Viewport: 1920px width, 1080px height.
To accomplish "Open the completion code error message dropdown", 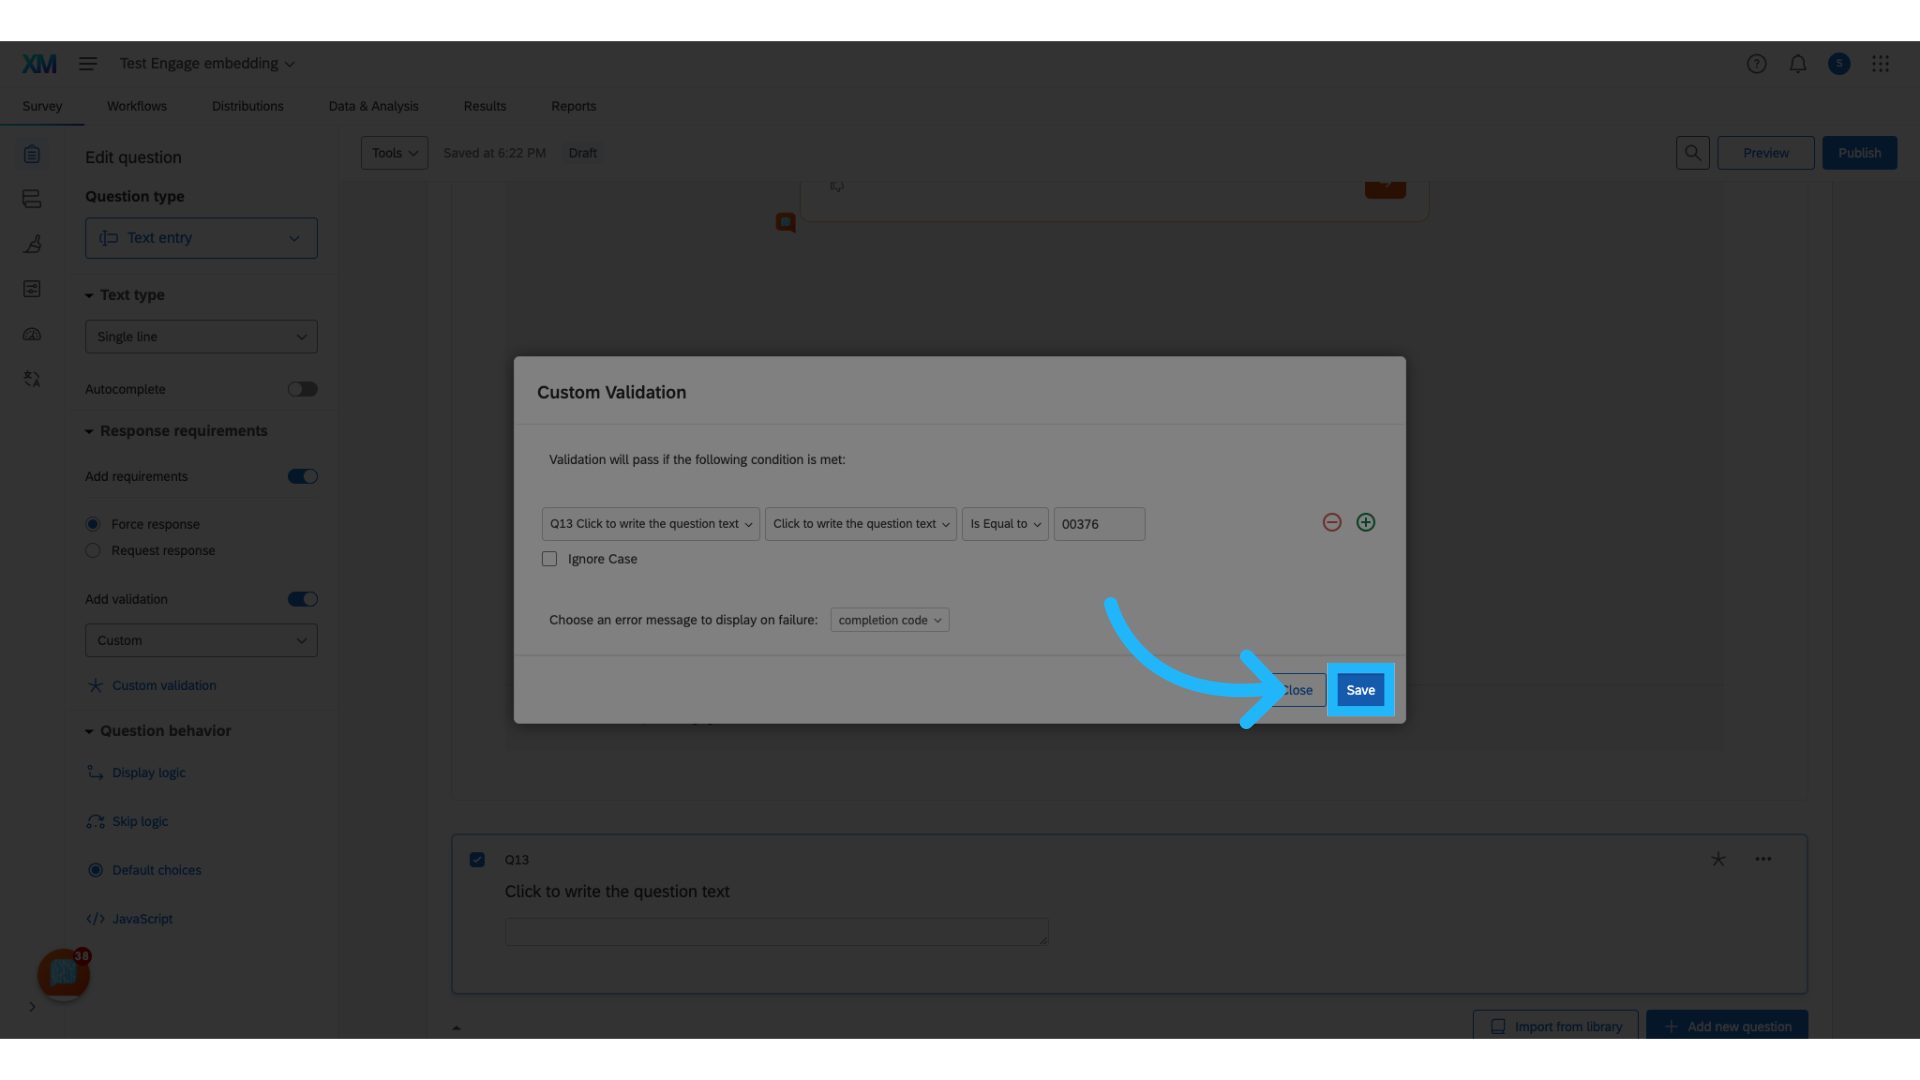I will coord(889,620).
